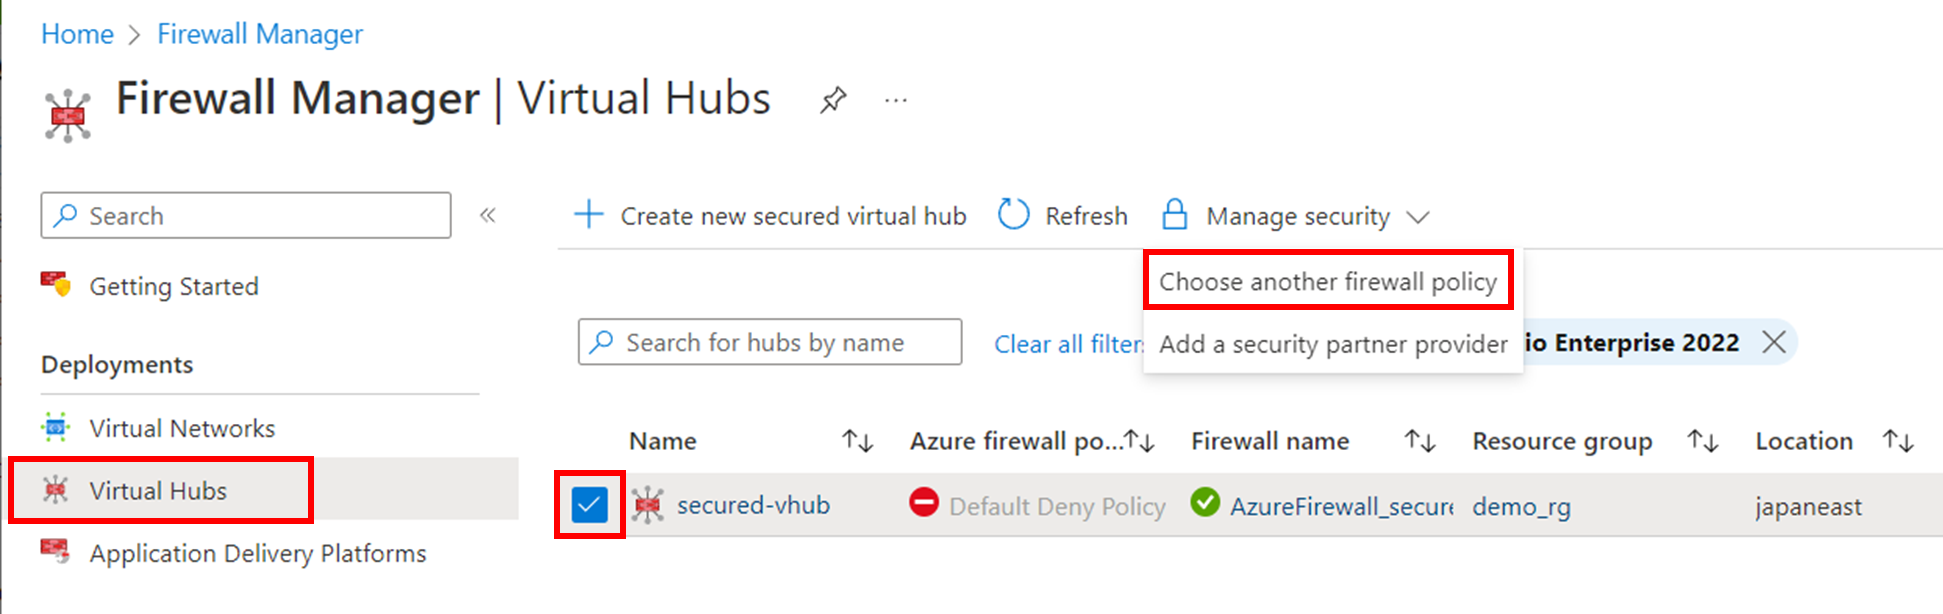Open the secured-vhub hub link
The image size is (1943, 614).
tap(753, 505)
